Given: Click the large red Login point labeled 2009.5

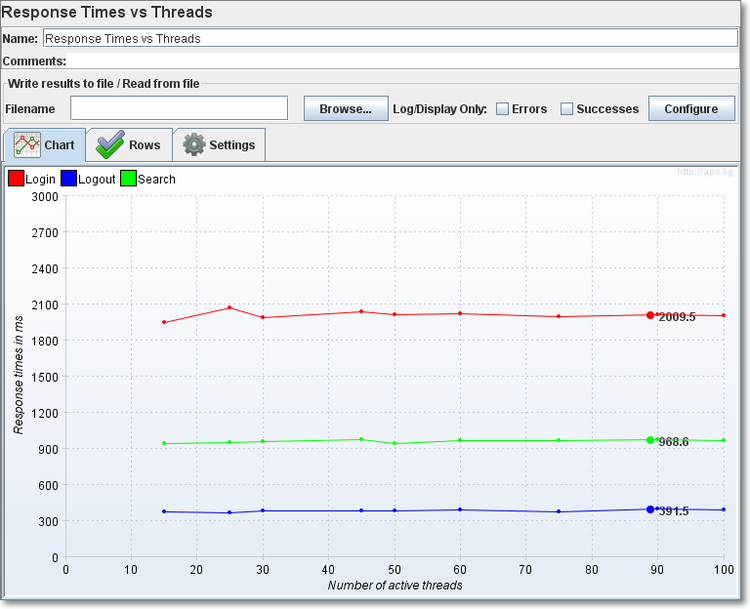Looking at the screenshot, I should [650, 315].
